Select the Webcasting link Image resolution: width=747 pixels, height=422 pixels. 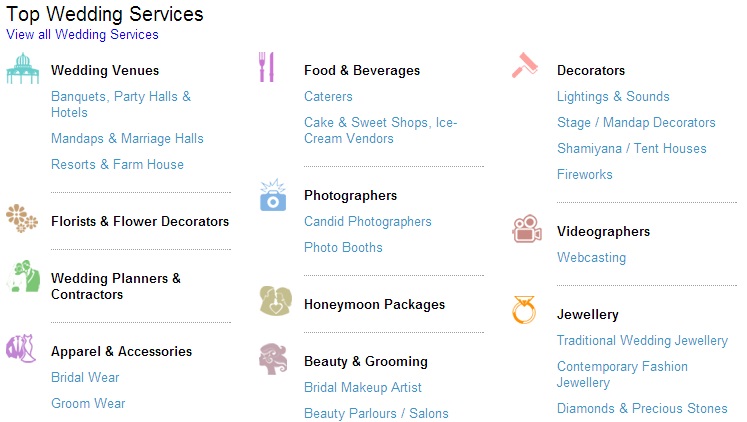tap(591, 258)
